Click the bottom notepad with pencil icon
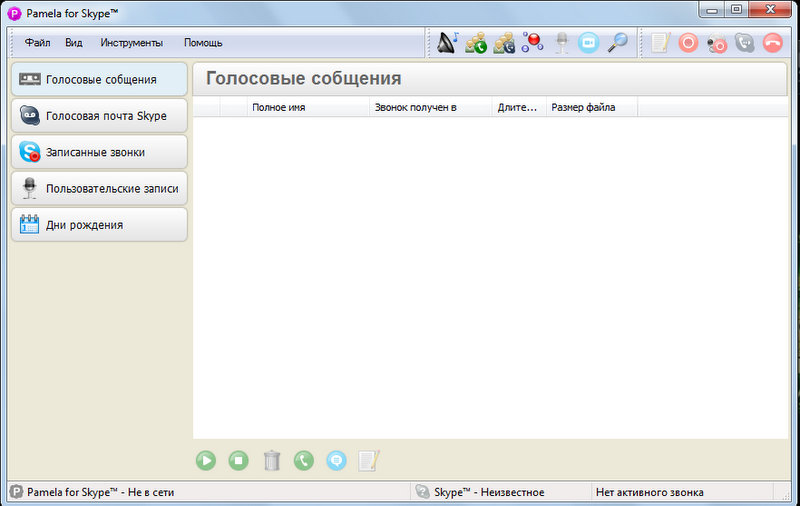The height and width of the screenshot is (506, 800). click(369, 461)
